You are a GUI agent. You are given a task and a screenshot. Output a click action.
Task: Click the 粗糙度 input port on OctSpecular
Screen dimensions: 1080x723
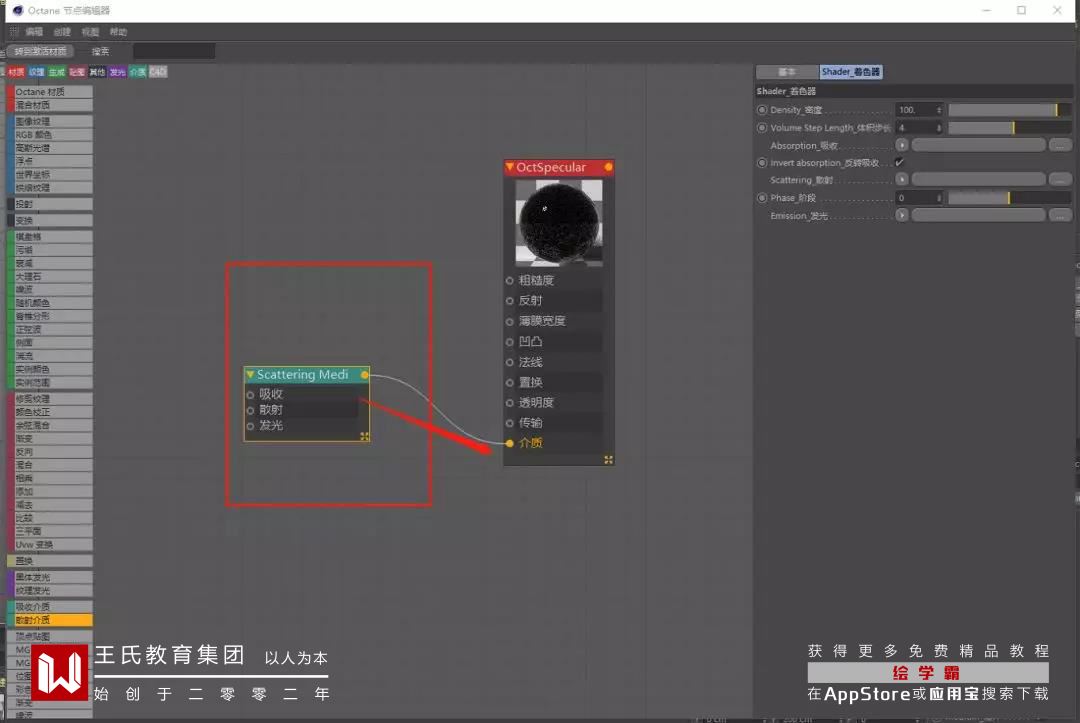pyautogui.click(x=510, y=281)
